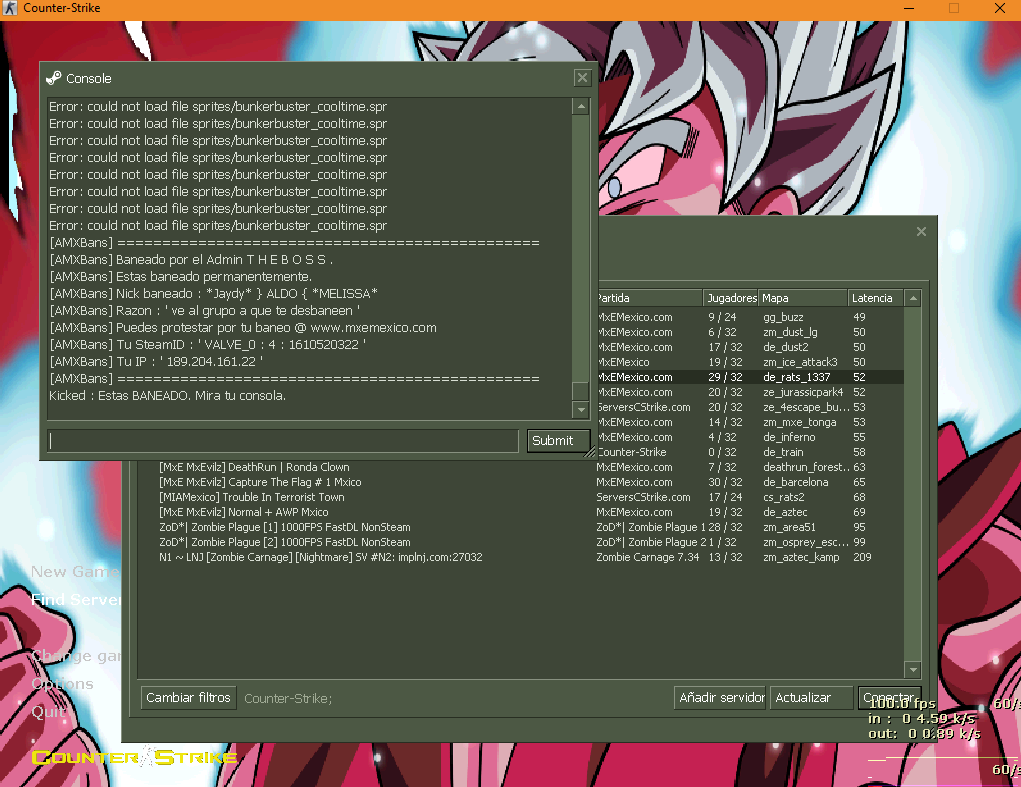Click the Steam icon in the Console title bar

53,78
